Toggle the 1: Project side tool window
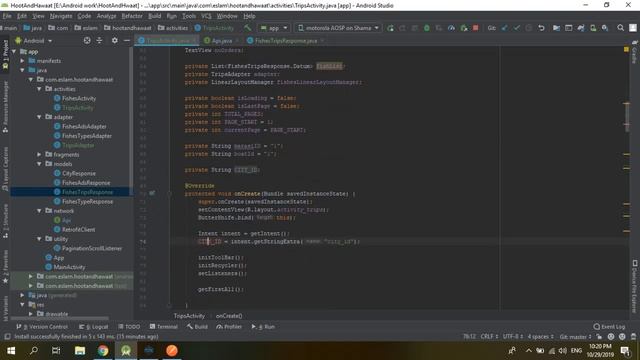640x360 pixels. click(x=5, y=54)
